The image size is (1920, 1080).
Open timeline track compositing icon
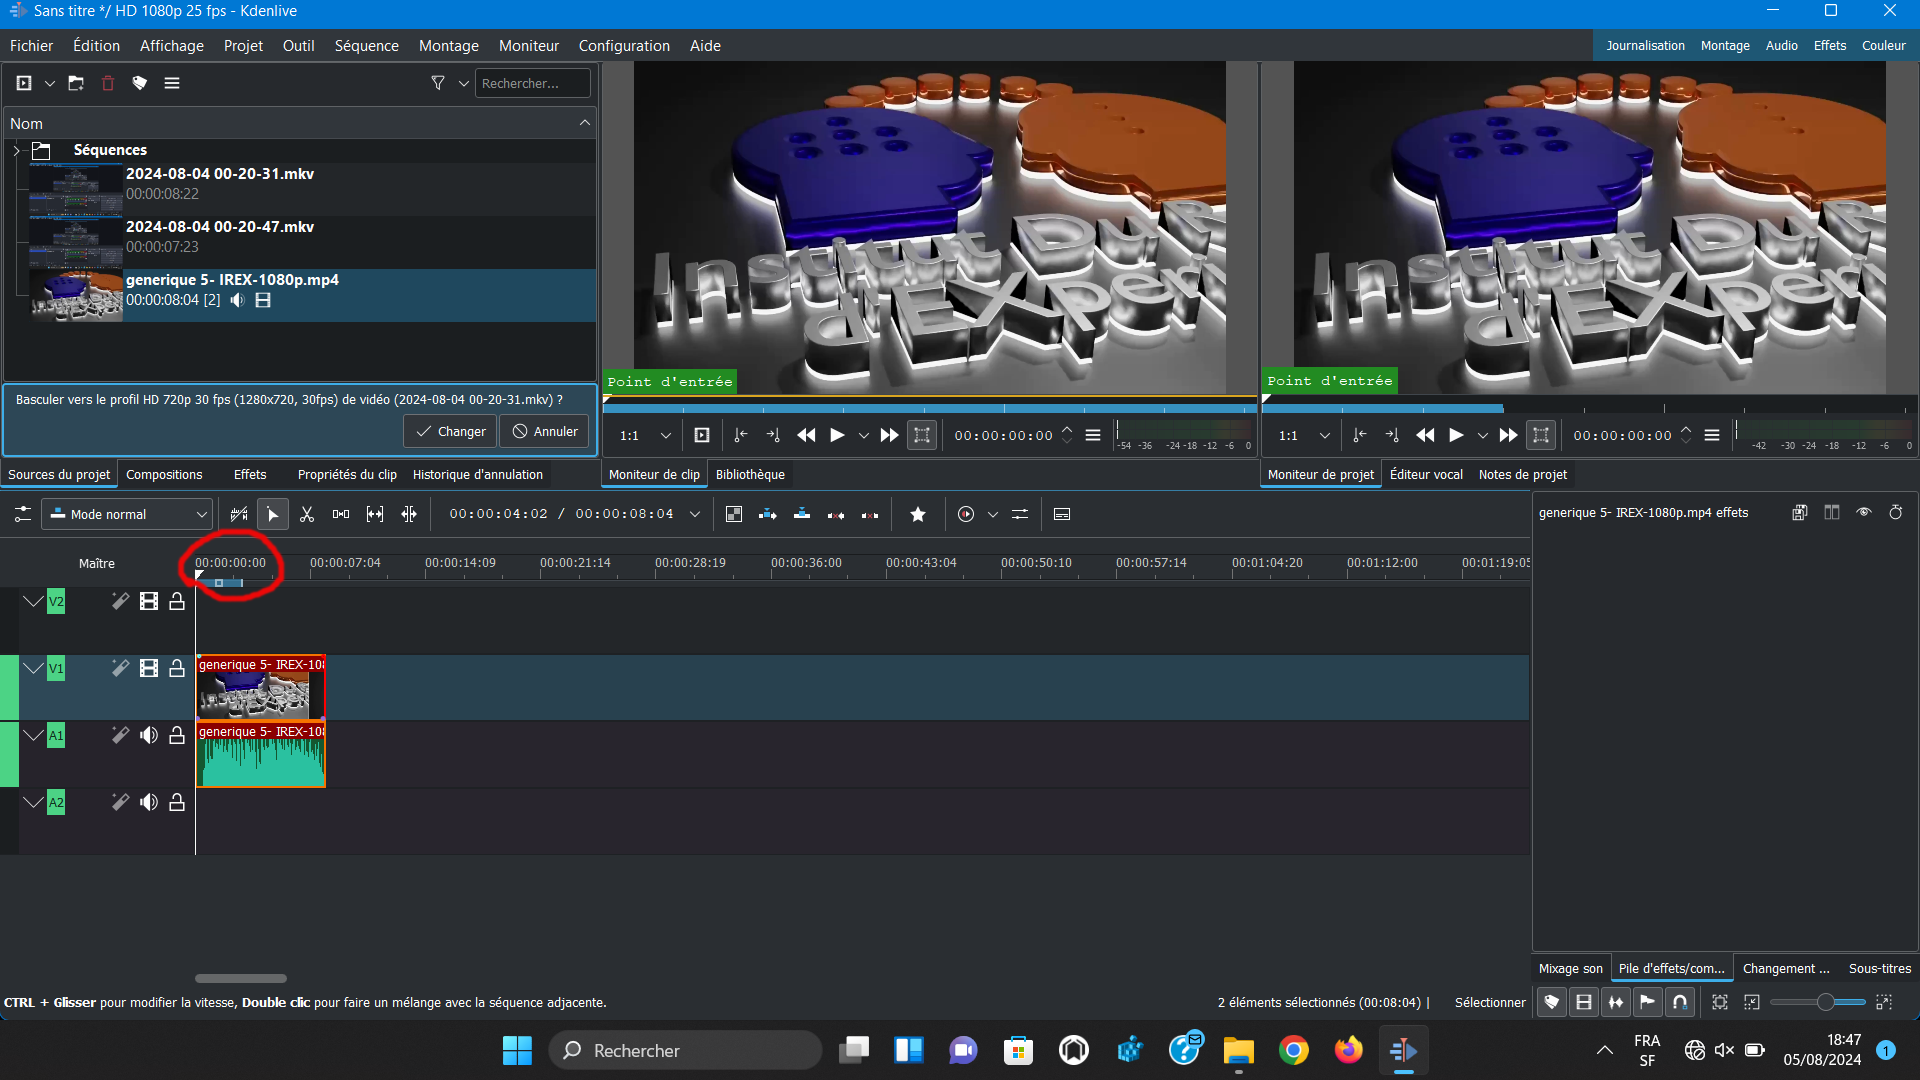pos(734,514)
